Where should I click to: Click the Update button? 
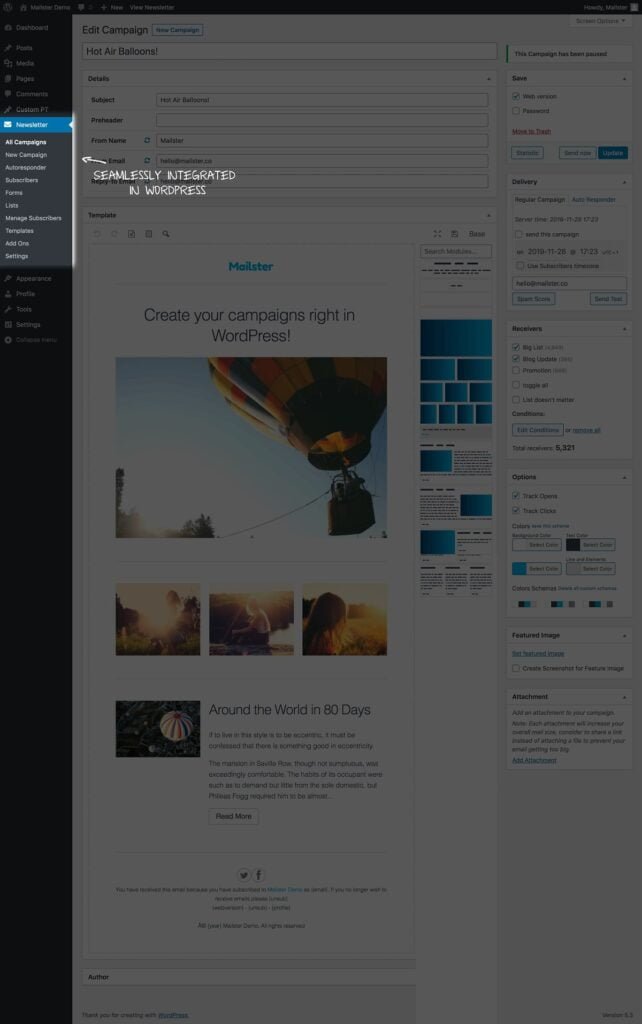612,153
